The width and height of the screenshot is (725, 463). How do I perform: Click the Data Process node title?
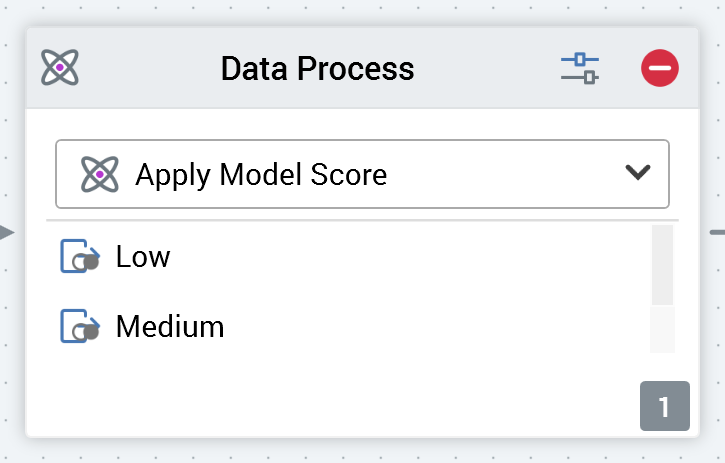click(x=317, y=68)
